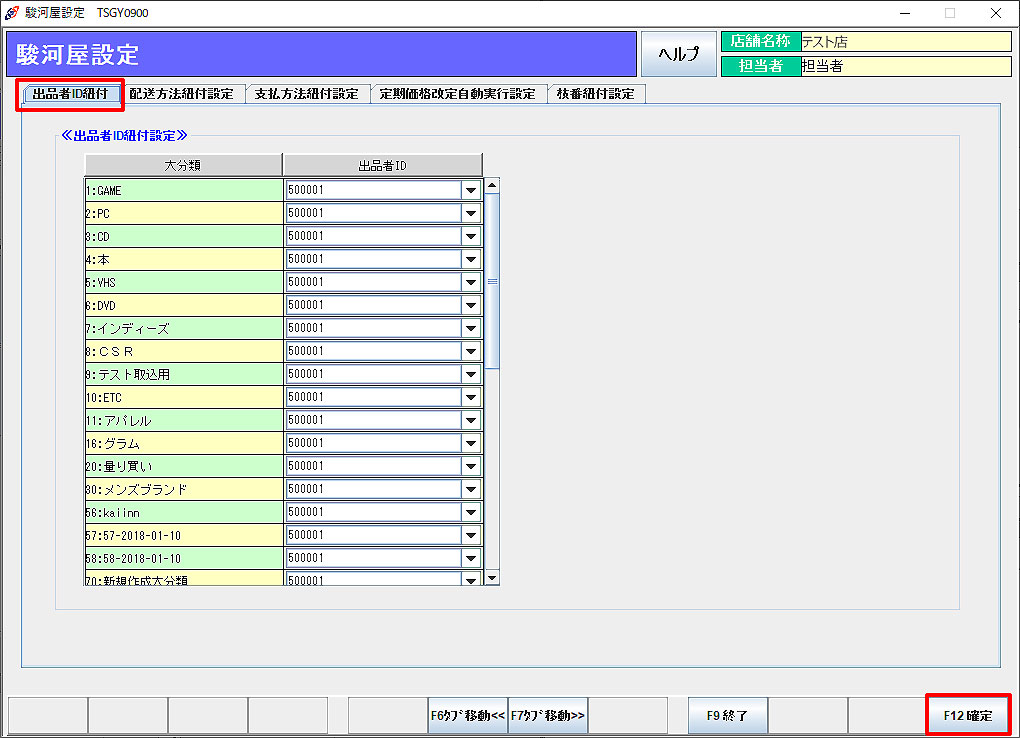
Task: Open the 出品者ID紐付 tab
Action: click(70, 94)
